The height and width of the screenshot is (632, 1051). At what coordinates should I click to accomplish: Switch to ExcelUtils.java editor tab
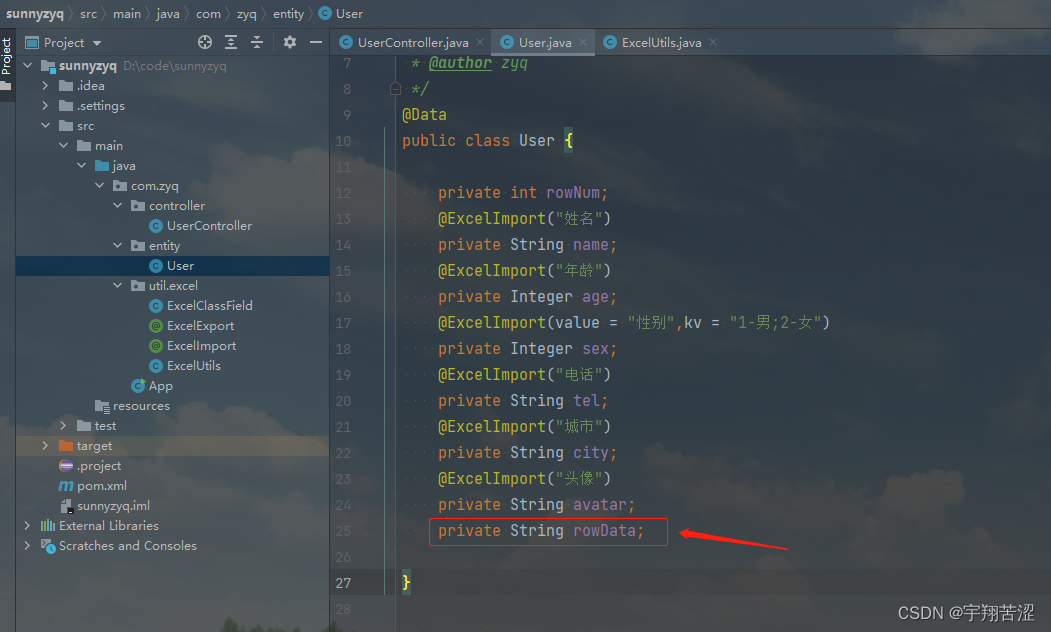661,42
